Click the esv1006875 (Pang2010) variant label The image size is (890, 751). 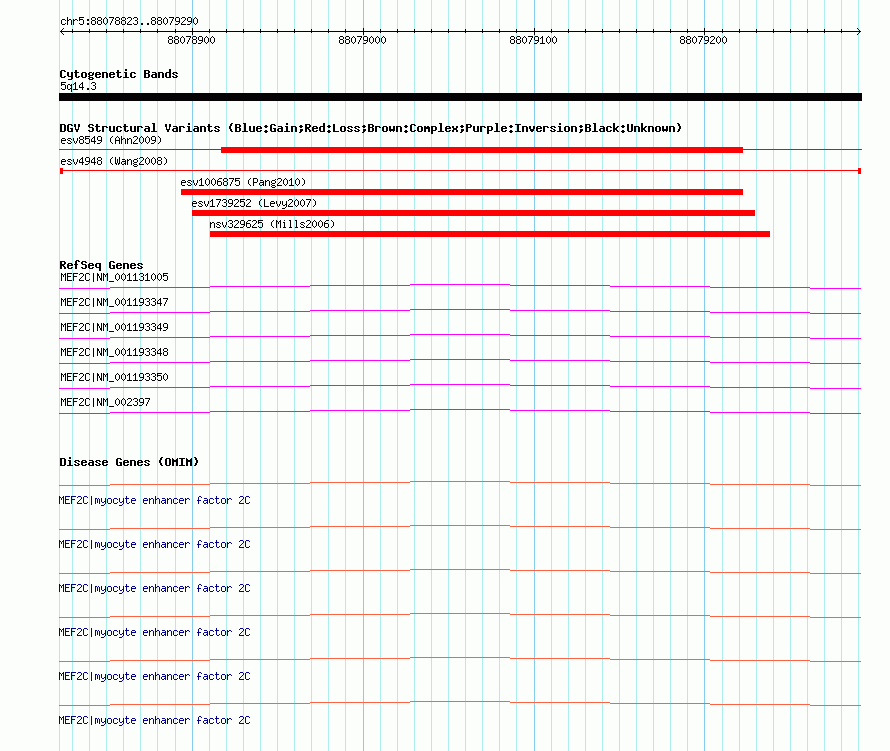243,182
